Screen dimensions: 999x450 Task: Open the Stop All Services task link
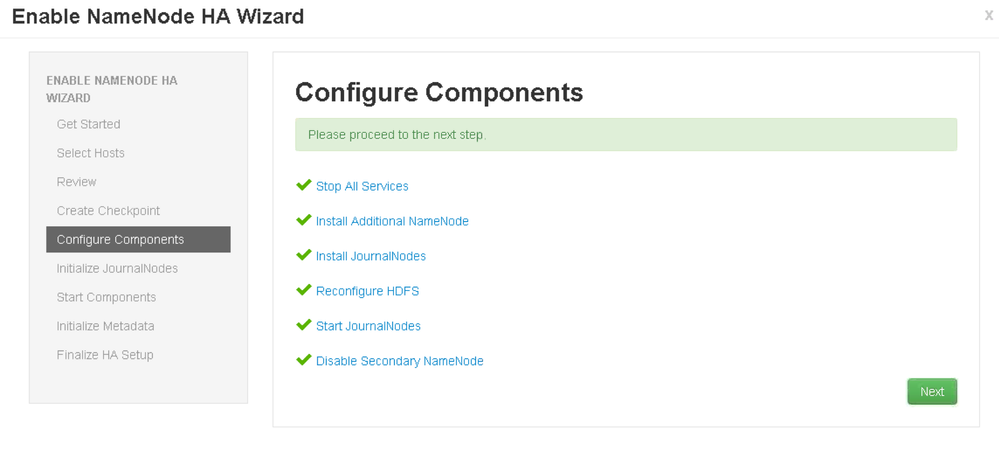[x=362, y=186]
